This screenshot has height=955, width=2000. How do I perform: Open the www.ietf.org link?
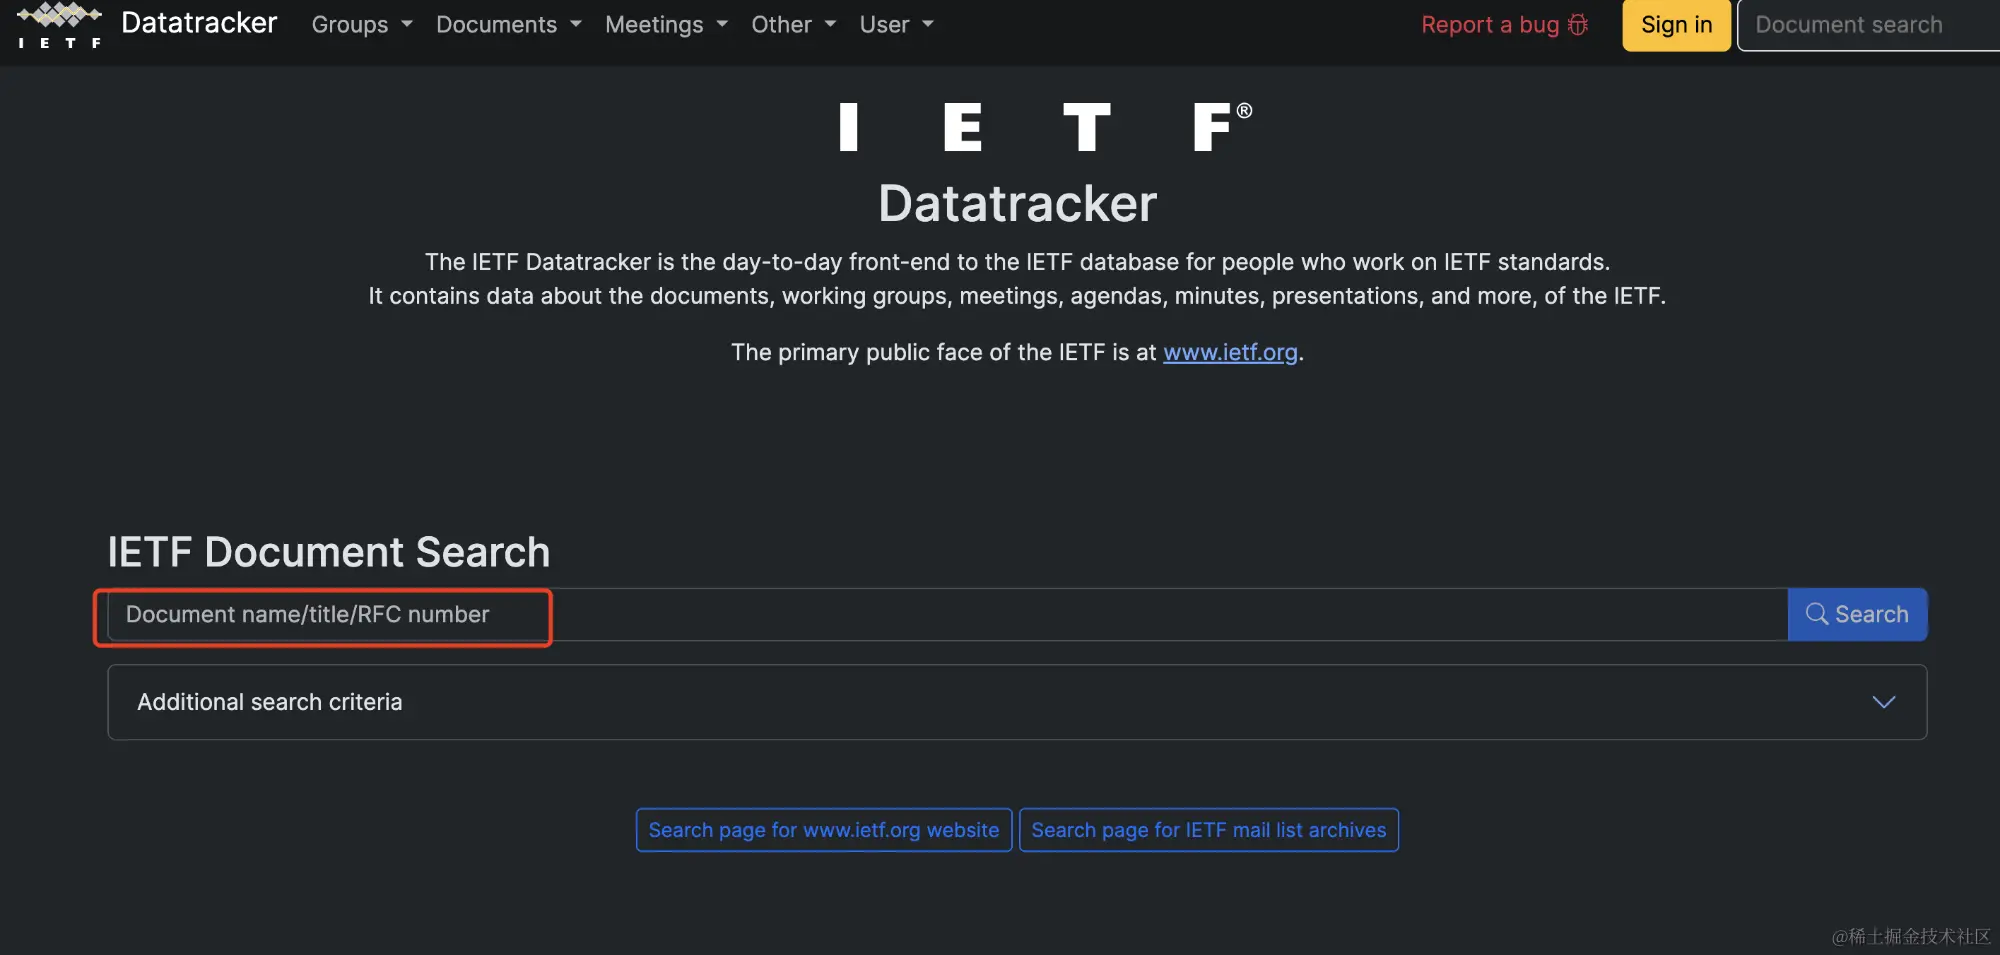[x=1230, y=352]
